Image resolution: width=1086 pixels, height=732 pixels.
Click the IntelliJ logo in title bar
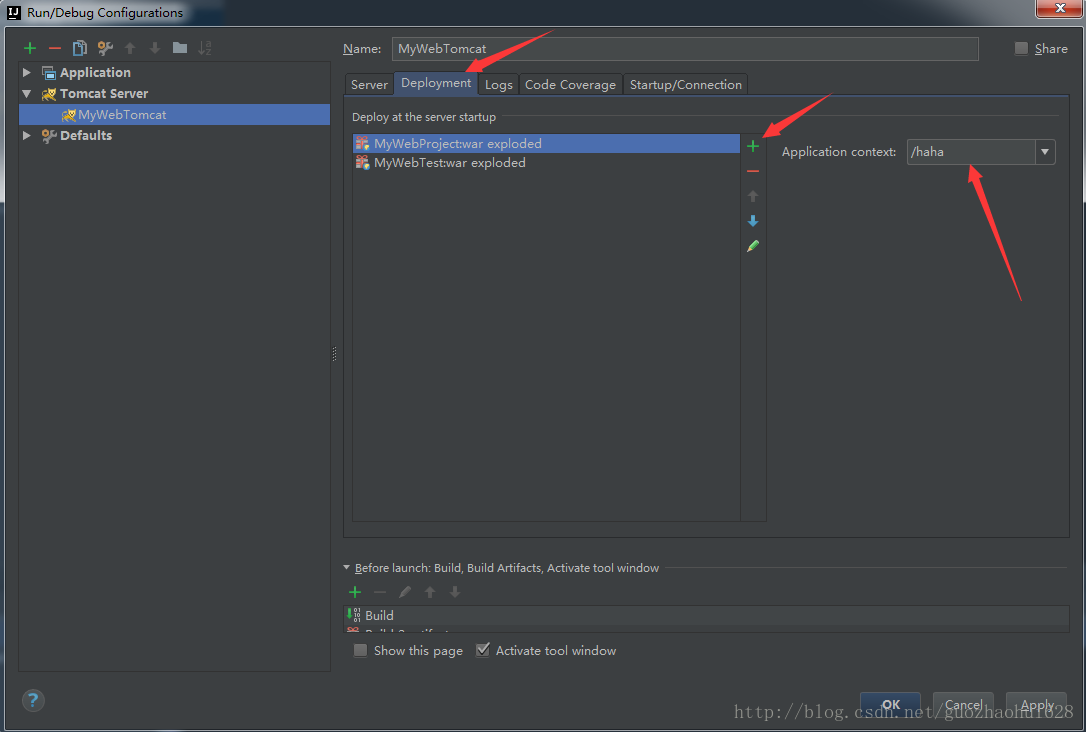pyautogui.click(x=14, y=12)
